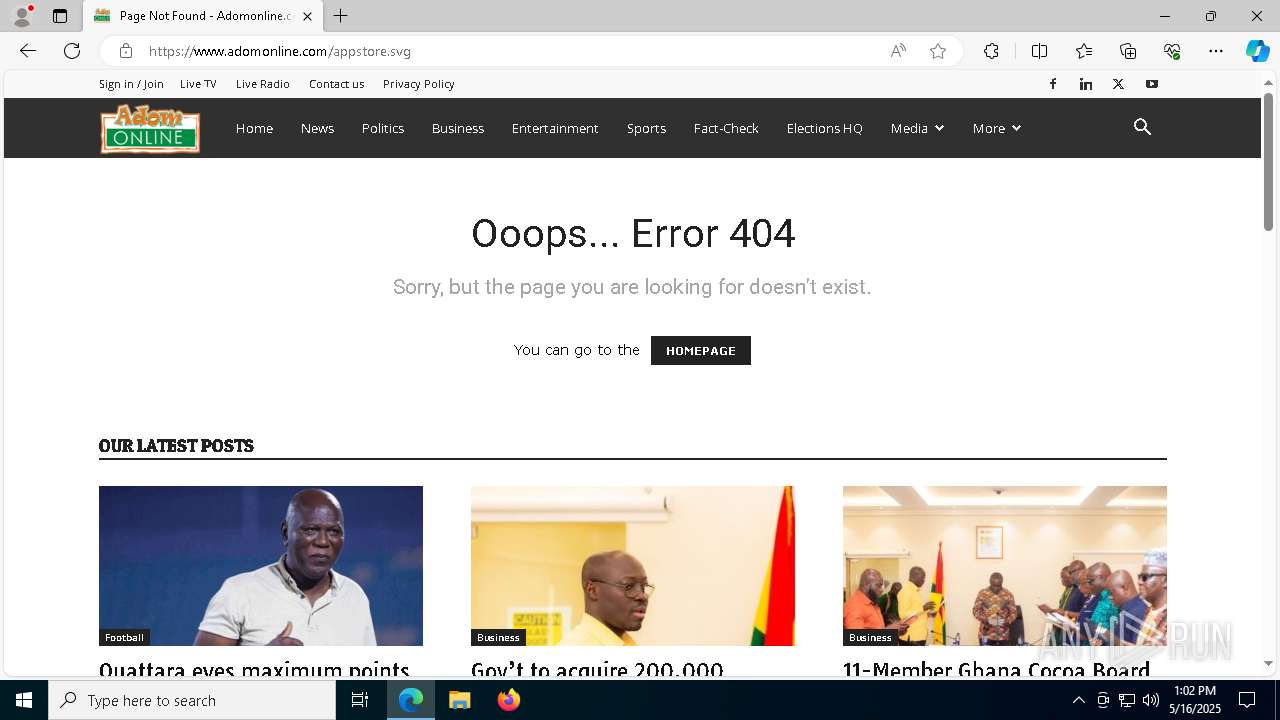1280x720 pixels.
Task: Go back with the browser back arrow
Action: (28, 51)
